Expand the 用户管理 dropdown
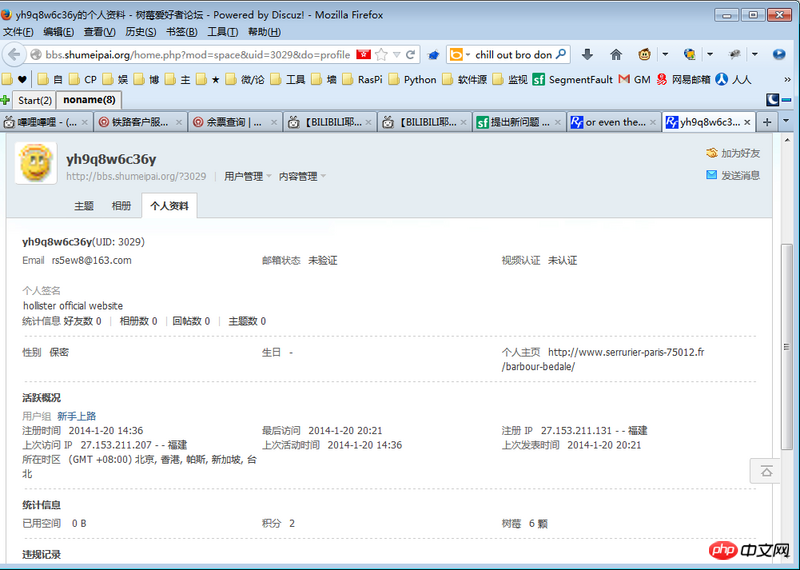The height and width of the screenshot is (570, 800). [248, 176]
